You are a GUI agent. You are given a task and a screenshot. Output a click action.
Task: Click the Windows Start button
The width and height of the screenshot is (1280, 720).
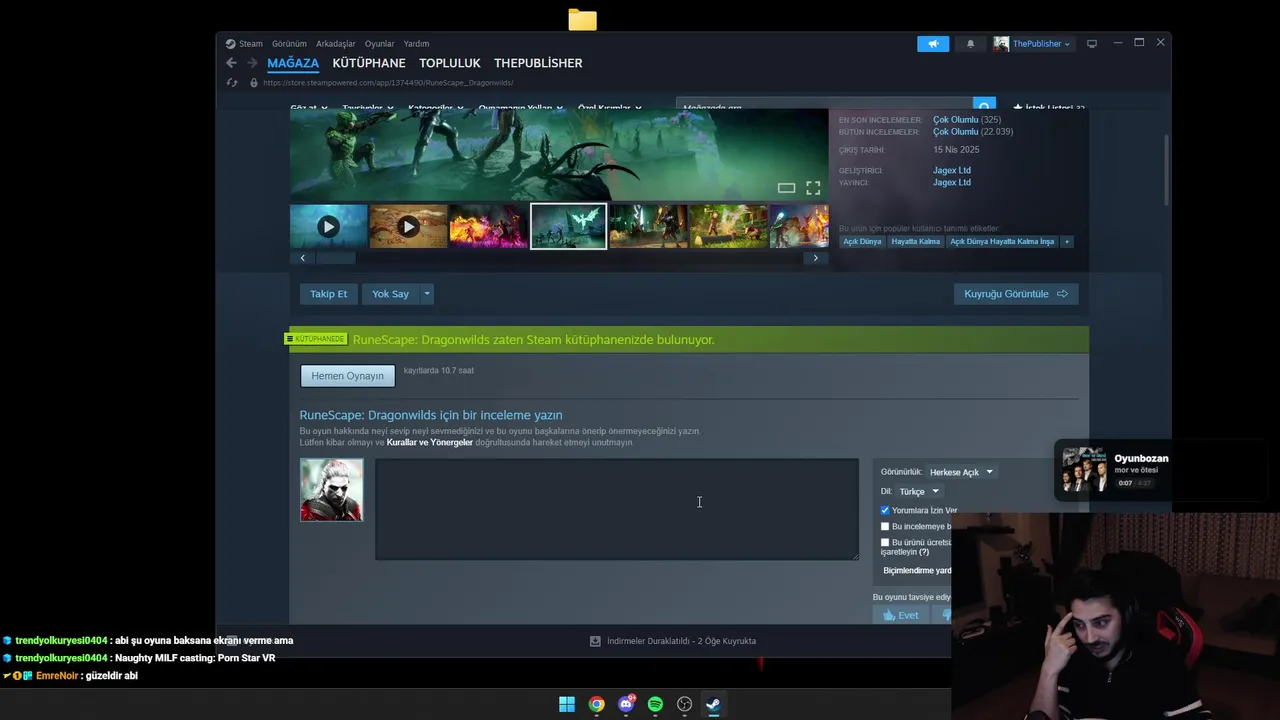click(x=567, y=704)
